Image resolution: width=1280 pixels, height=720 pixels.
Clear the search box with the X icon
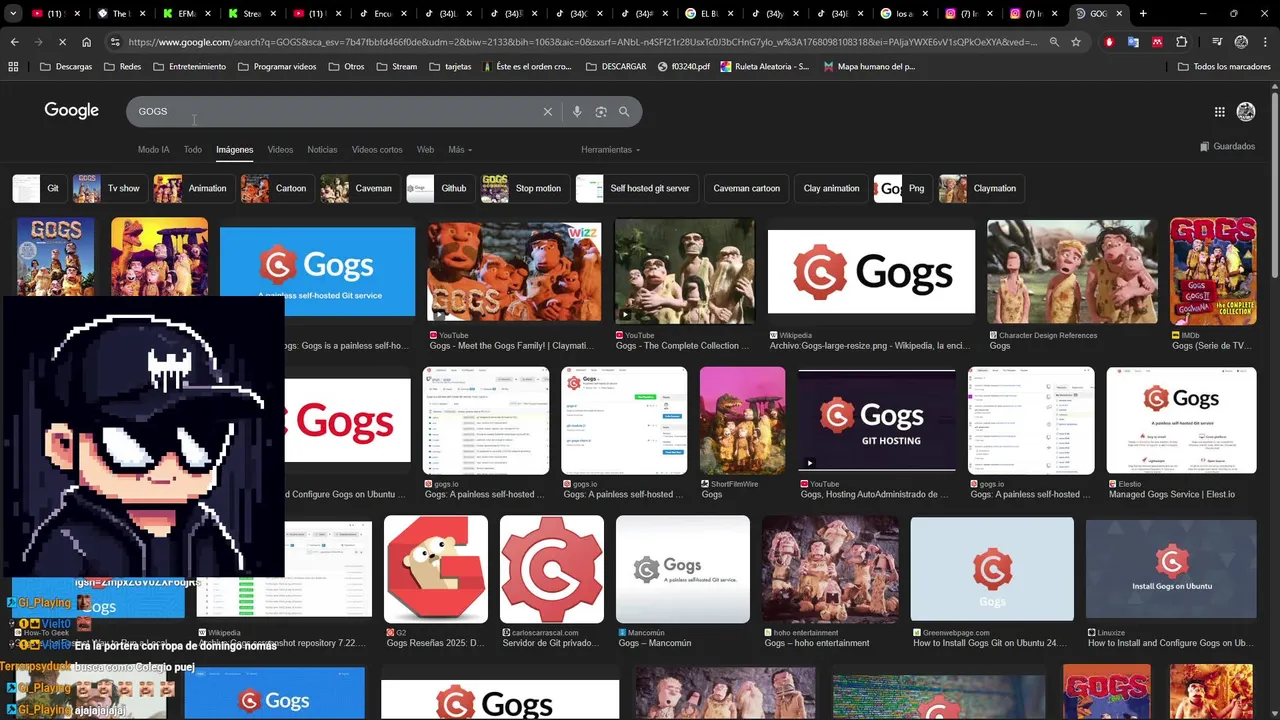point(547,112)
